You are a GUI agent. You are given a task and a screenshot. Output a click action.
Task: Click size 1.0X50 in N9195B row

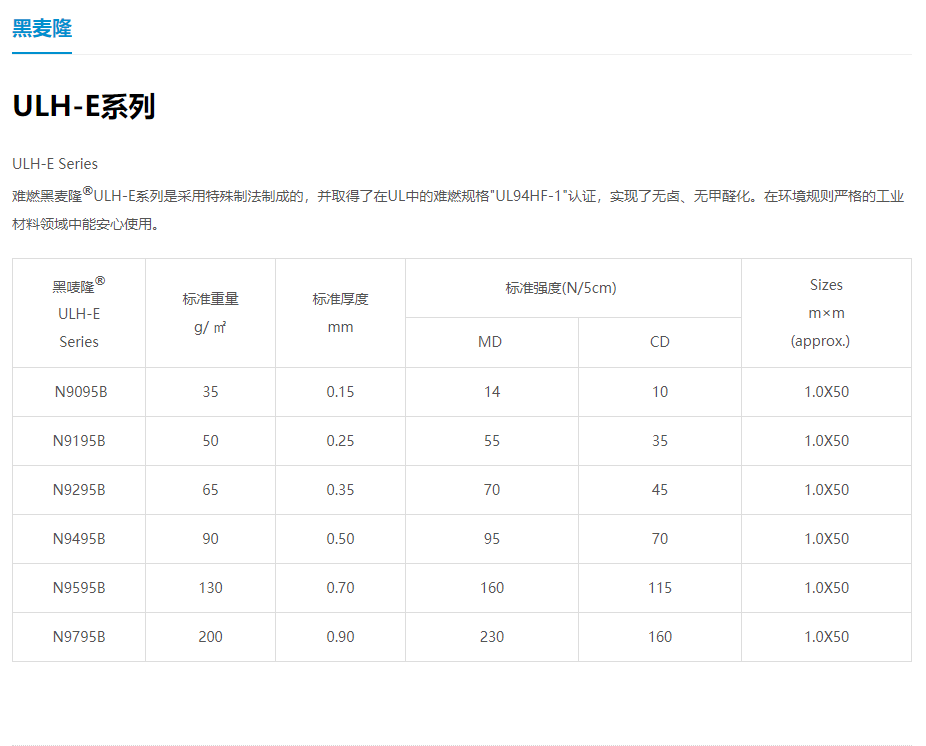coord(826,441)
